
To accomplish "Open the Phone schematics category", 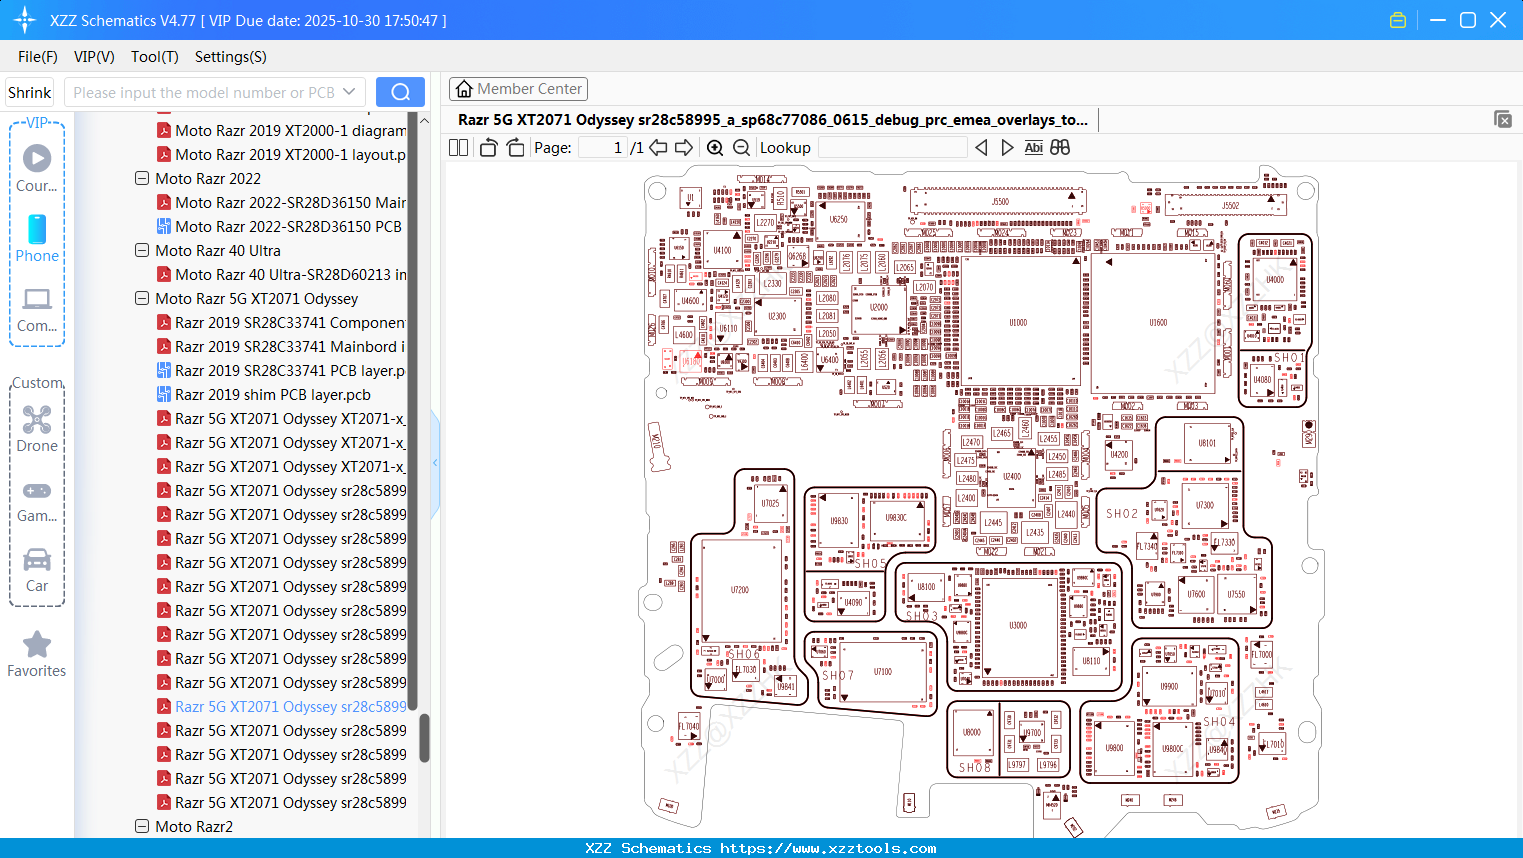I will [36, 238].
